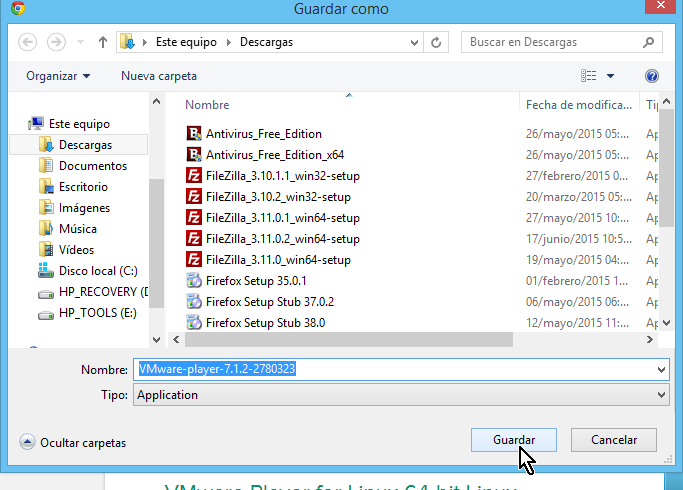
Task: Select the Antivirus_Free_Edition_x64 file icon
Action: (194, 155)
